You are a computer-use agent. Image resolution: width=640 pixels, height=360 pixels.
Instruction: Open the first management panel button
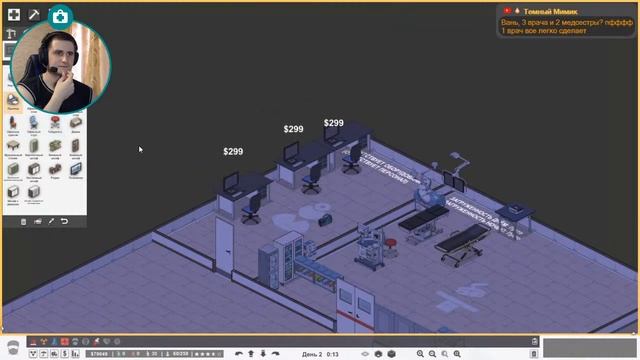click(33, 354)
